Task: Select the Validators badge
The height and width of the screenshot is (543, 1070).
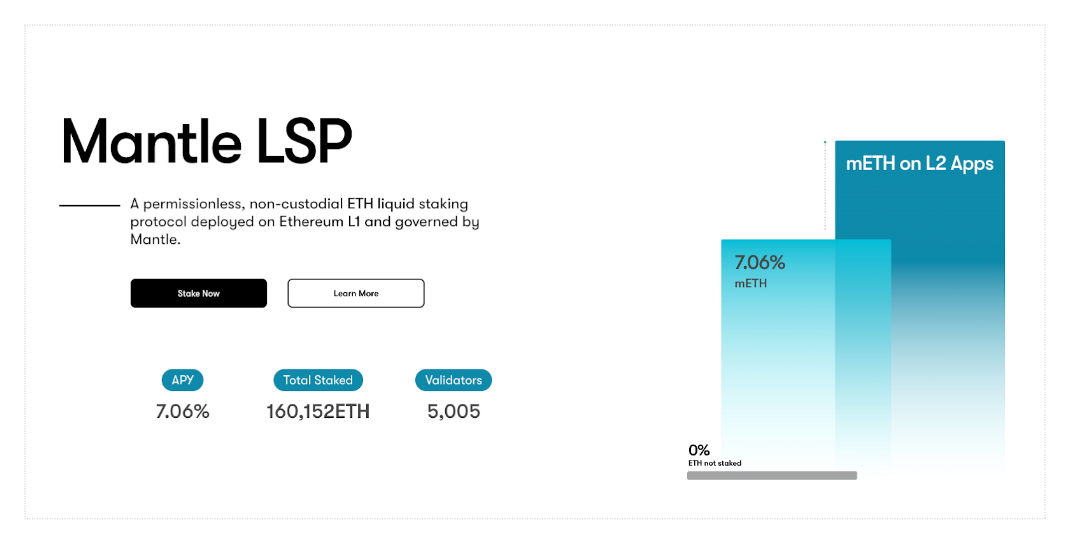Action: tap(453, 380)
